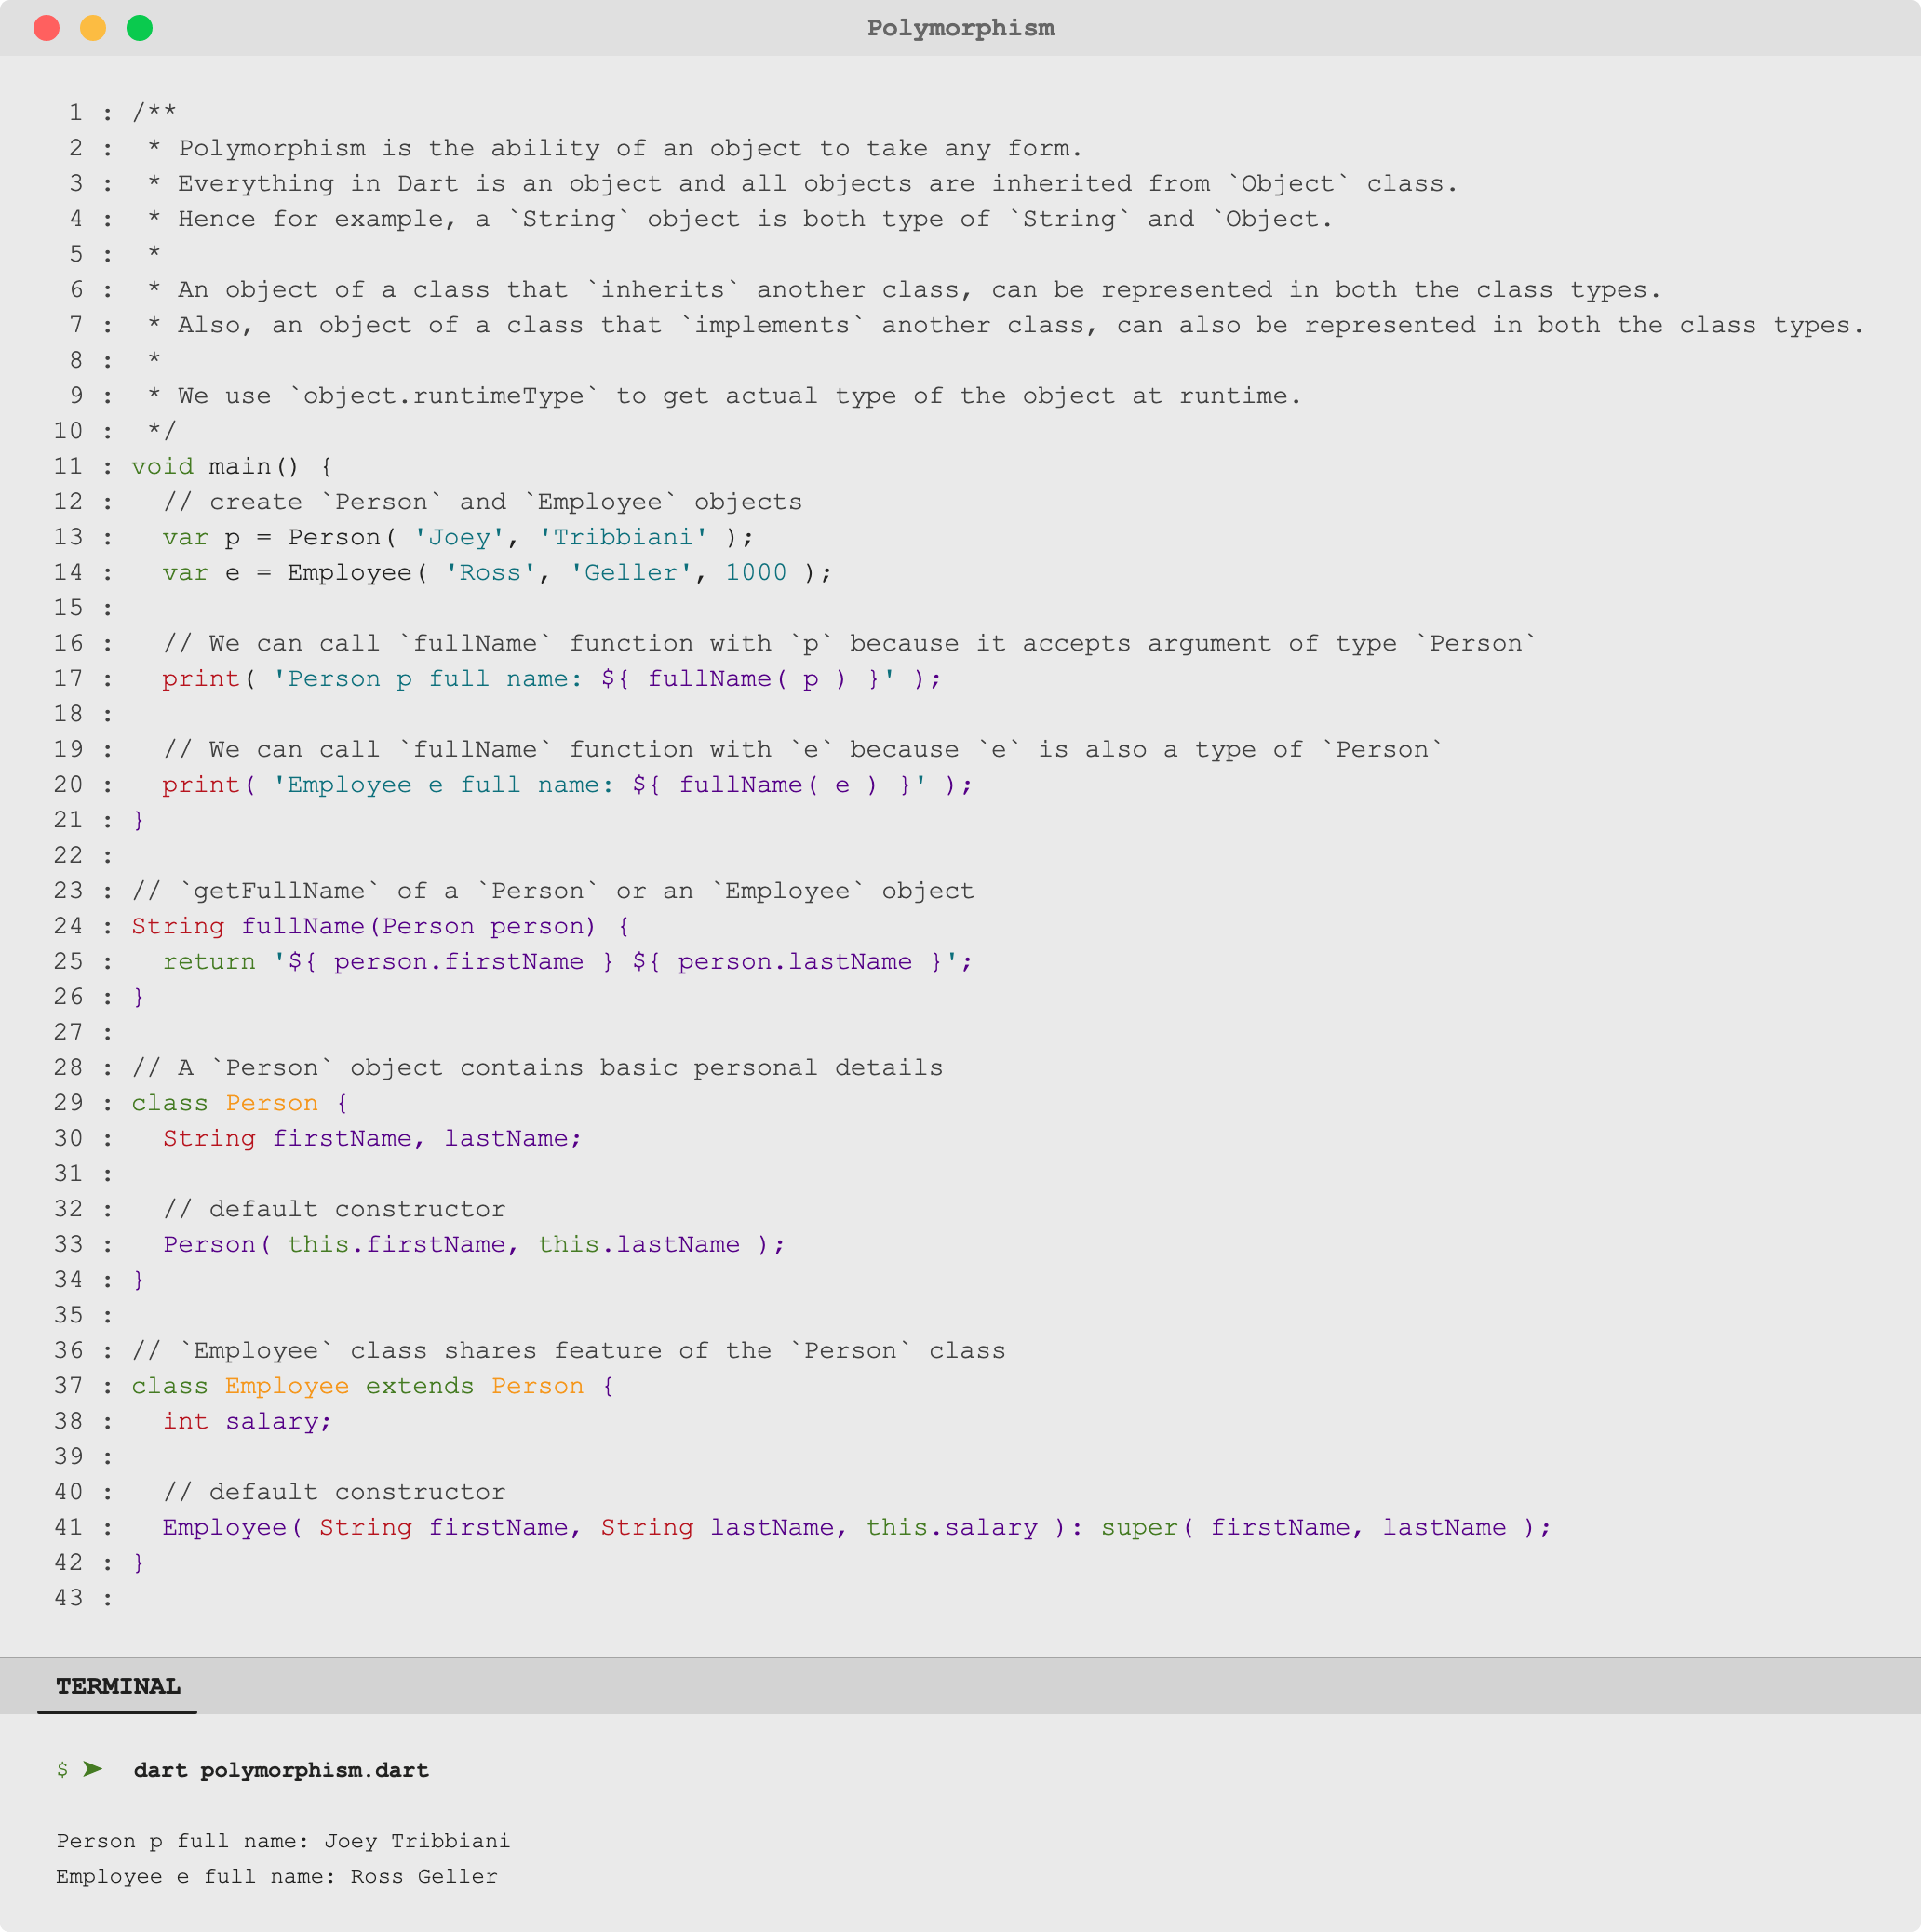Click the 'super' keyword on line 41
The height and width of the screenshot is (1932, 1921).
(x=1140, y=1527)
